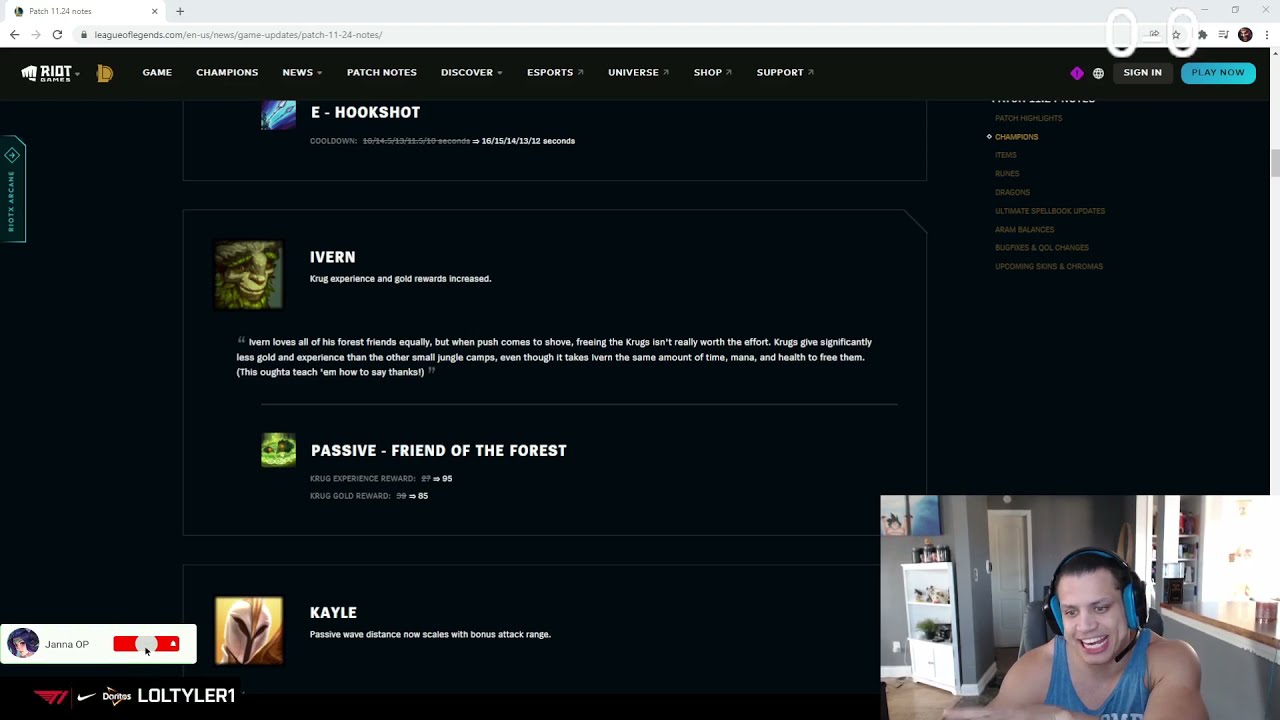
Task: Open the Chrome three-dot menu
Action: click(x=1267, y=35)
